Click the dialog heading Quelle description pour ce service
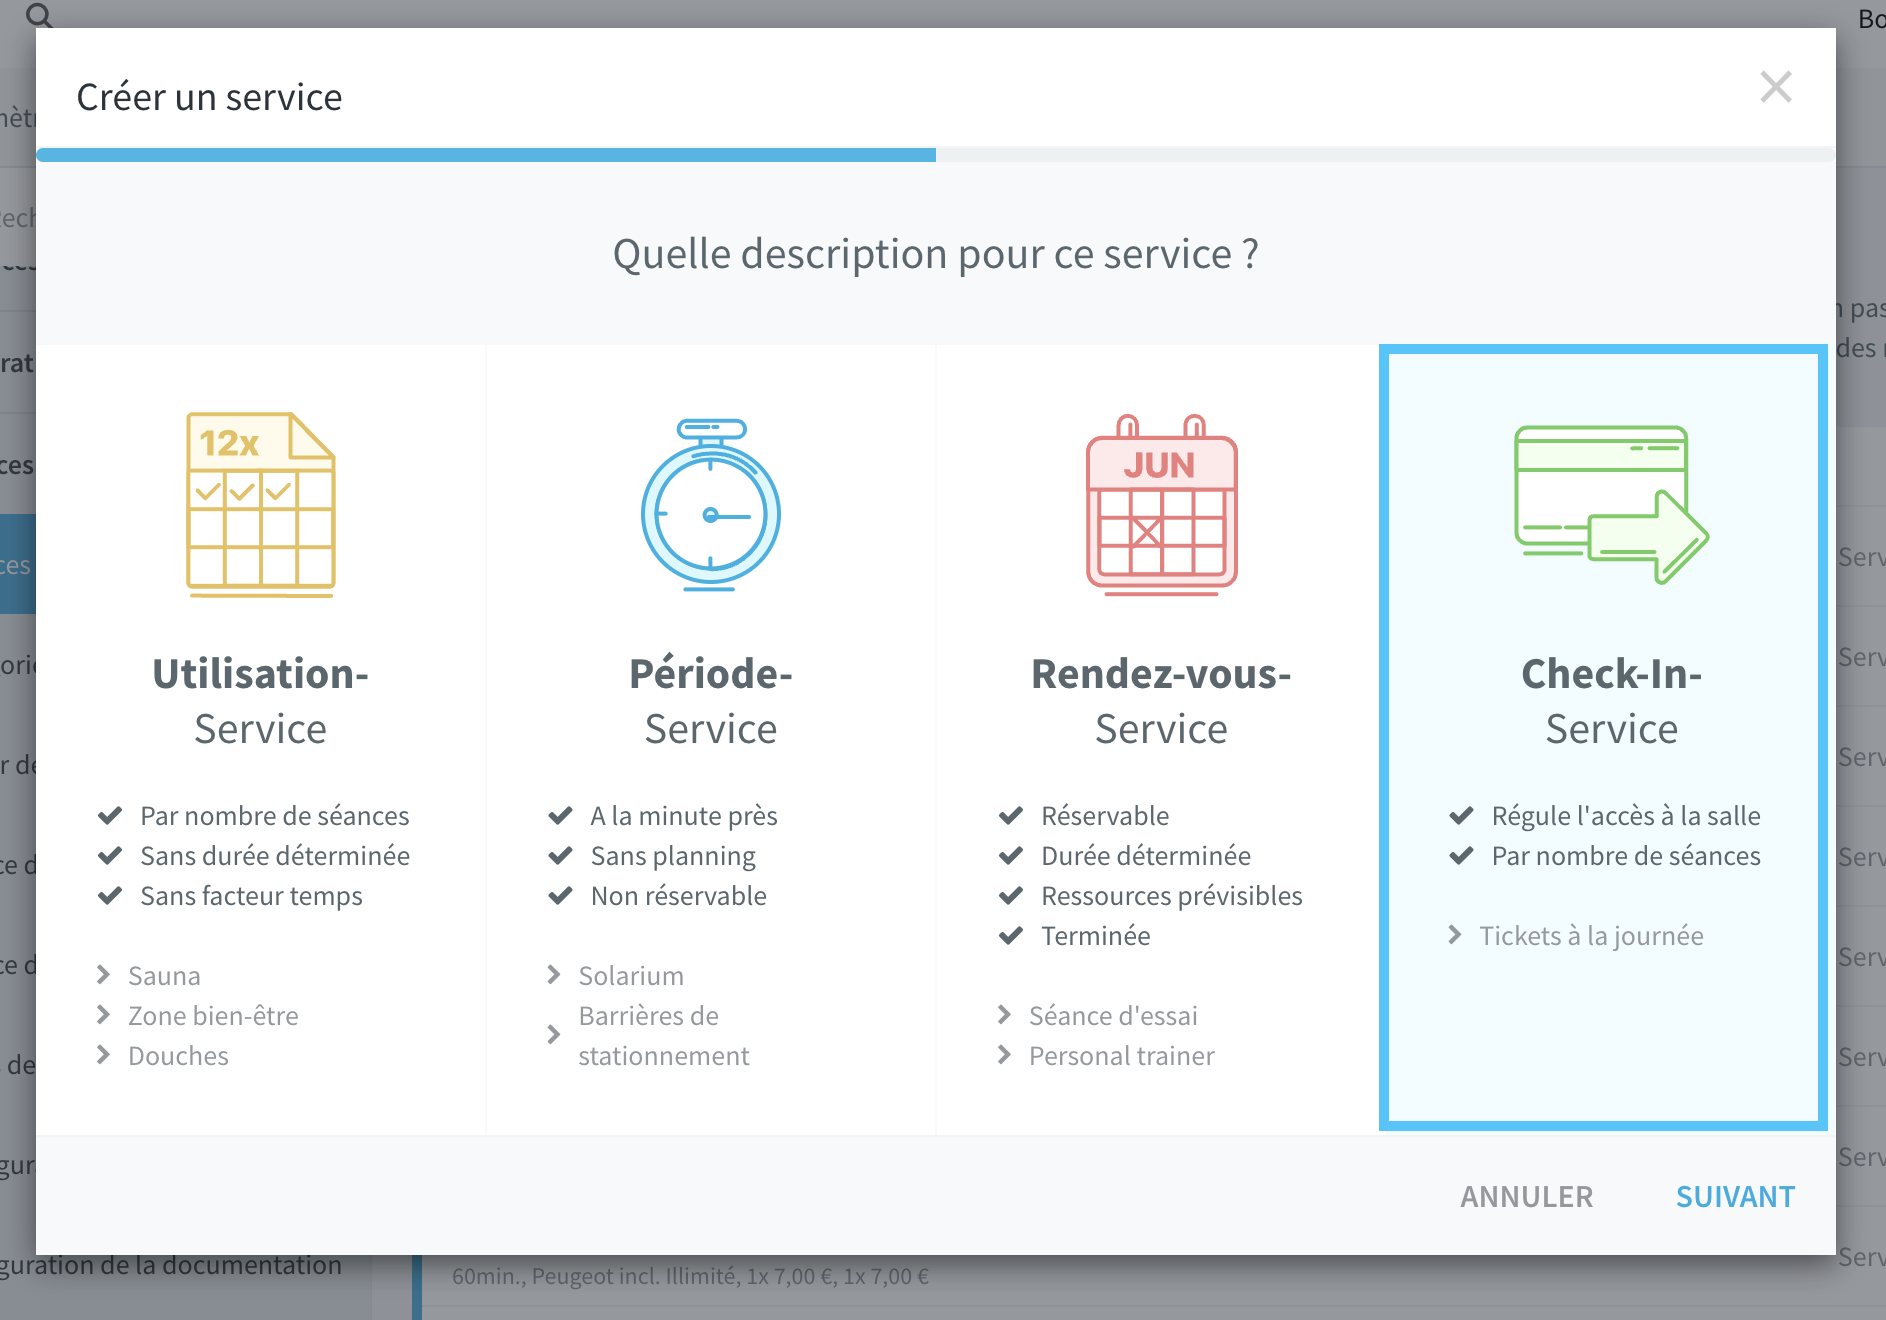1886x1320 pixels. [x=936, y=254]
